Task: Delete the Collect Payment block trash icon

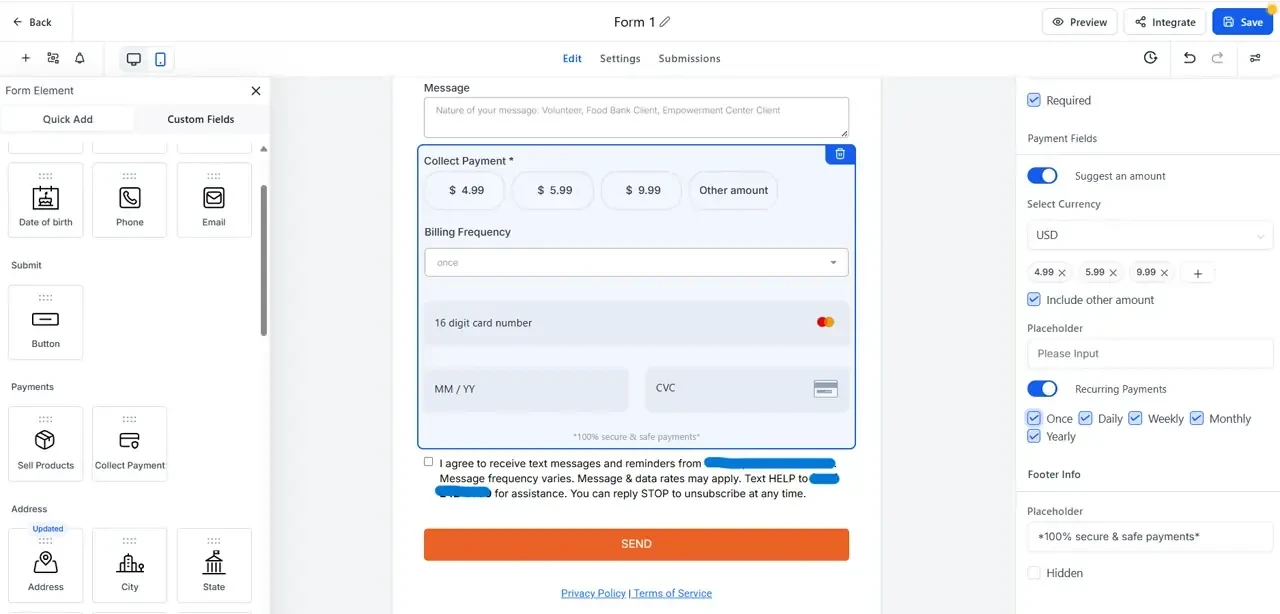Action: [840, 154]
